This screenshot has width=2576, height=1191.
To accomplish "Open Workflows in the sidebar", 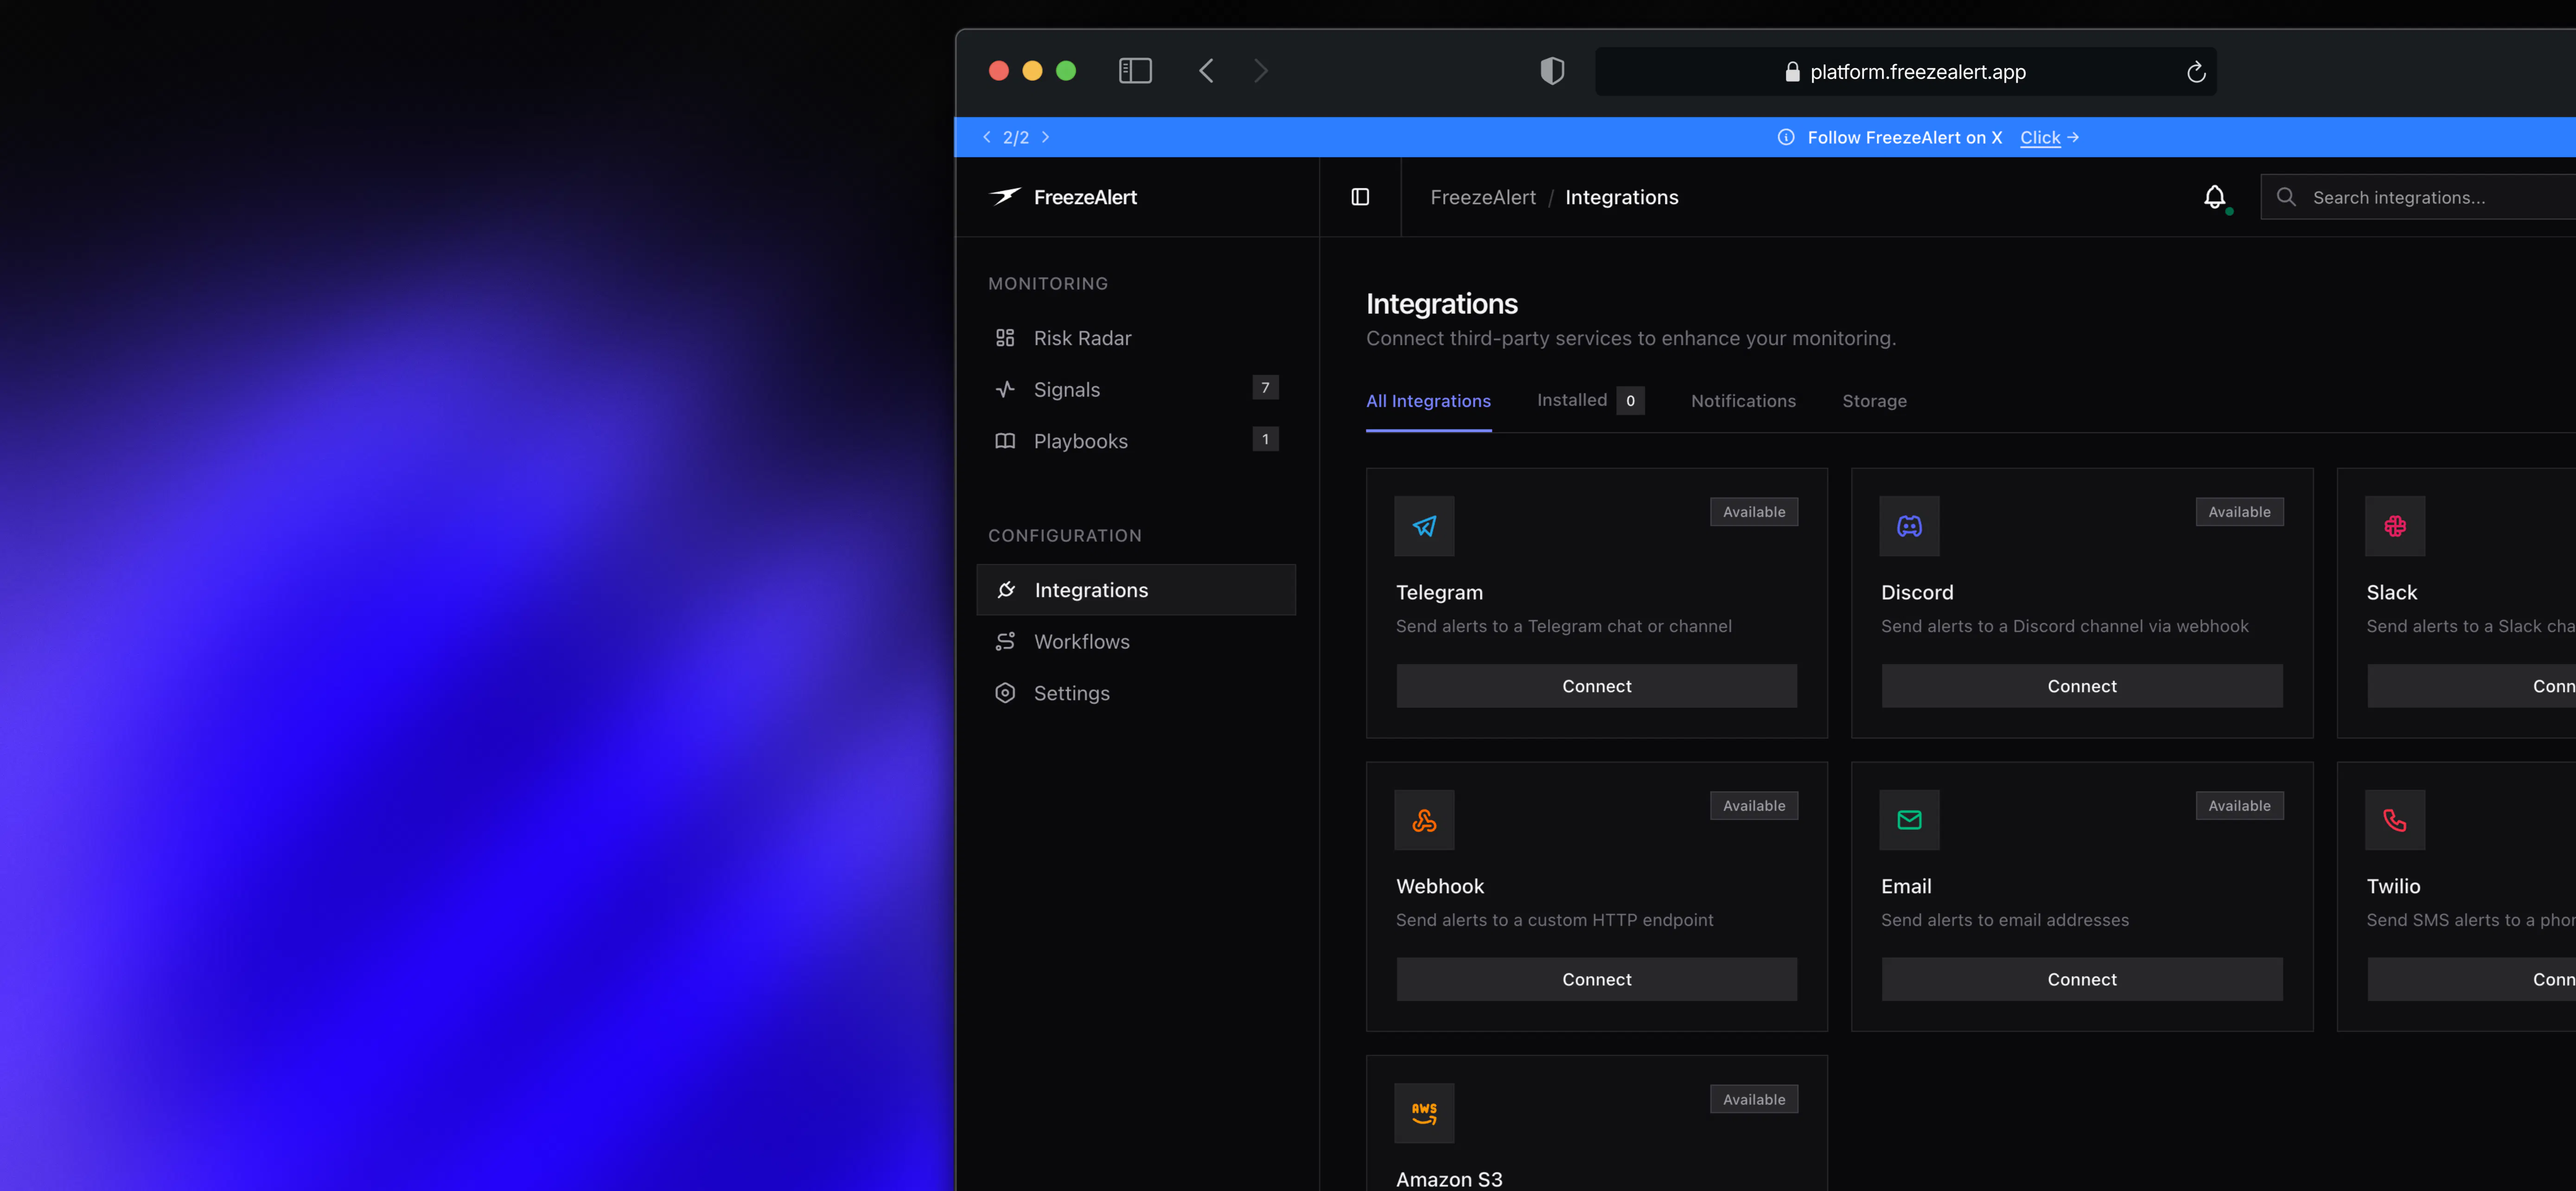I will pyautogui.click(x=1136, y=641).
